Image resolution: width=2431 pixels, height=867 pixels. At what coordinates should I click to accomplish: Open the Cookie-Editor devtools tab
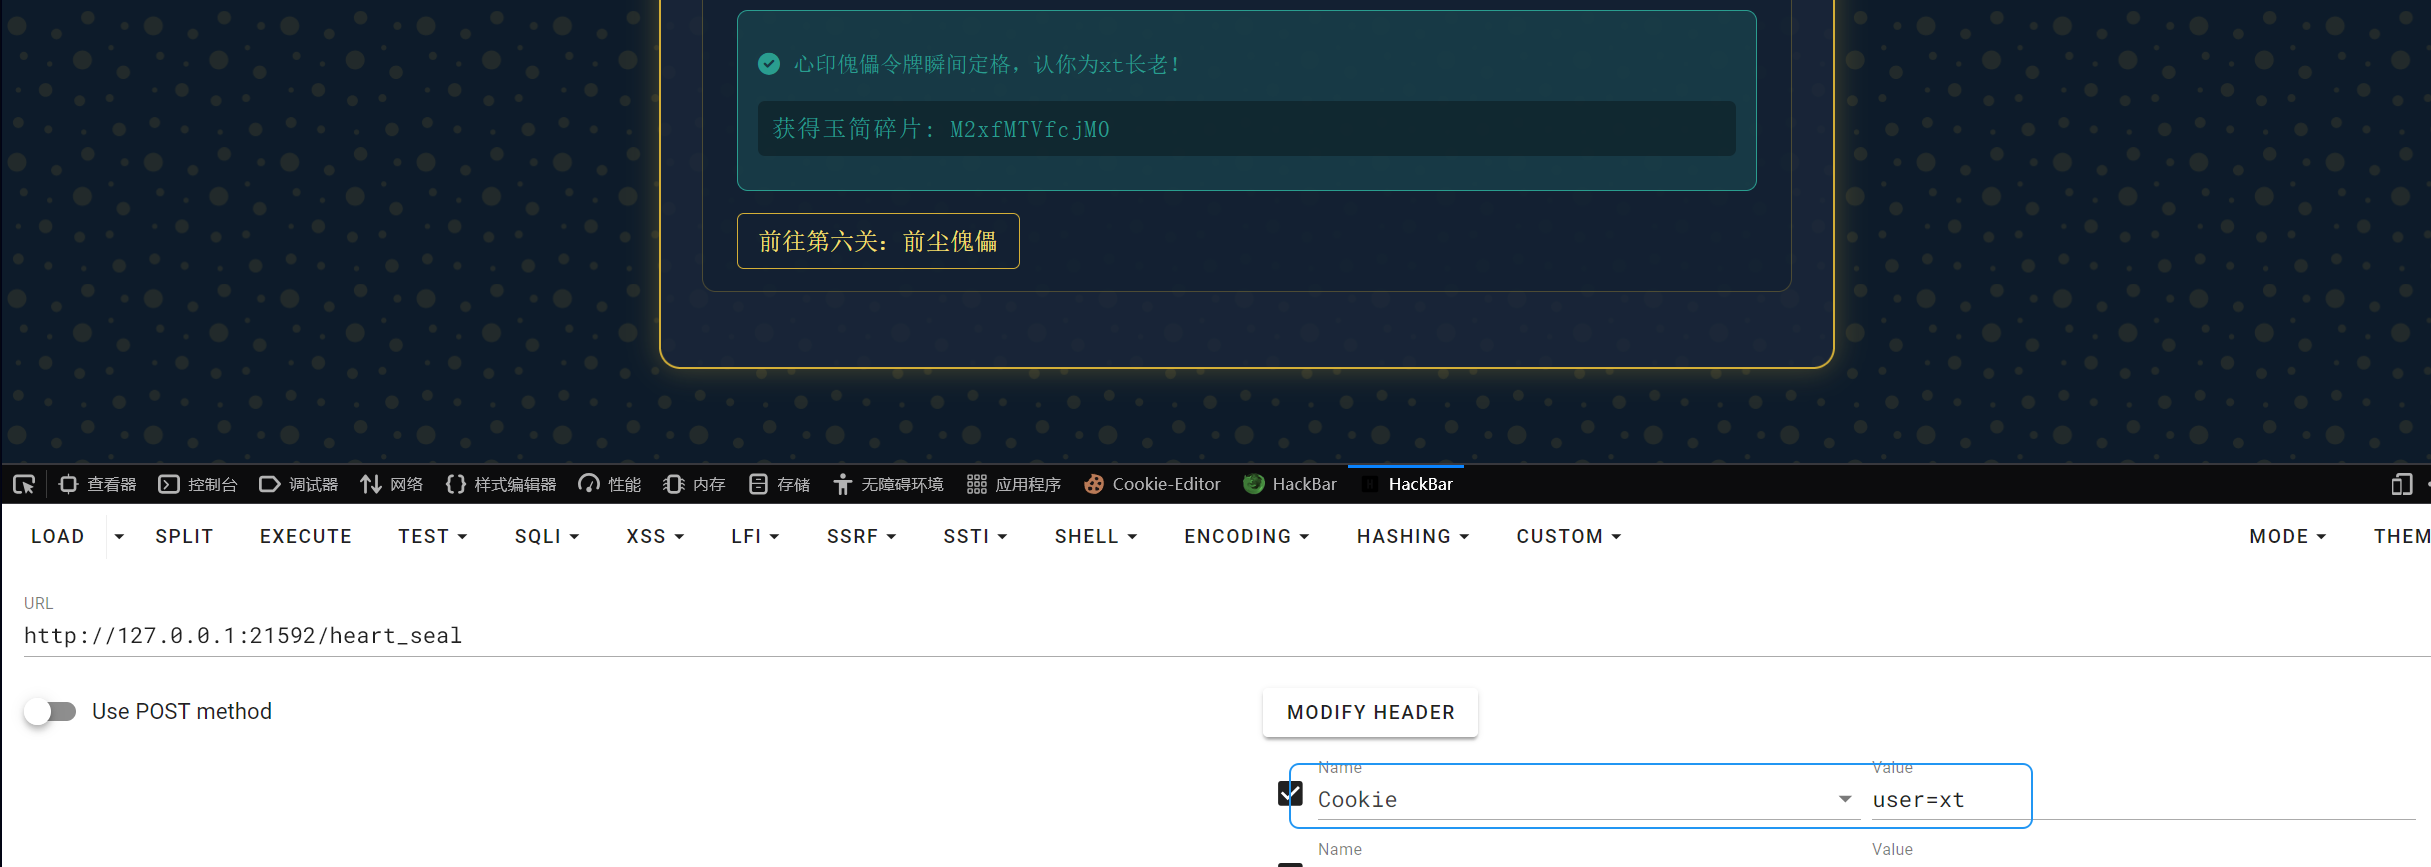1152,485
